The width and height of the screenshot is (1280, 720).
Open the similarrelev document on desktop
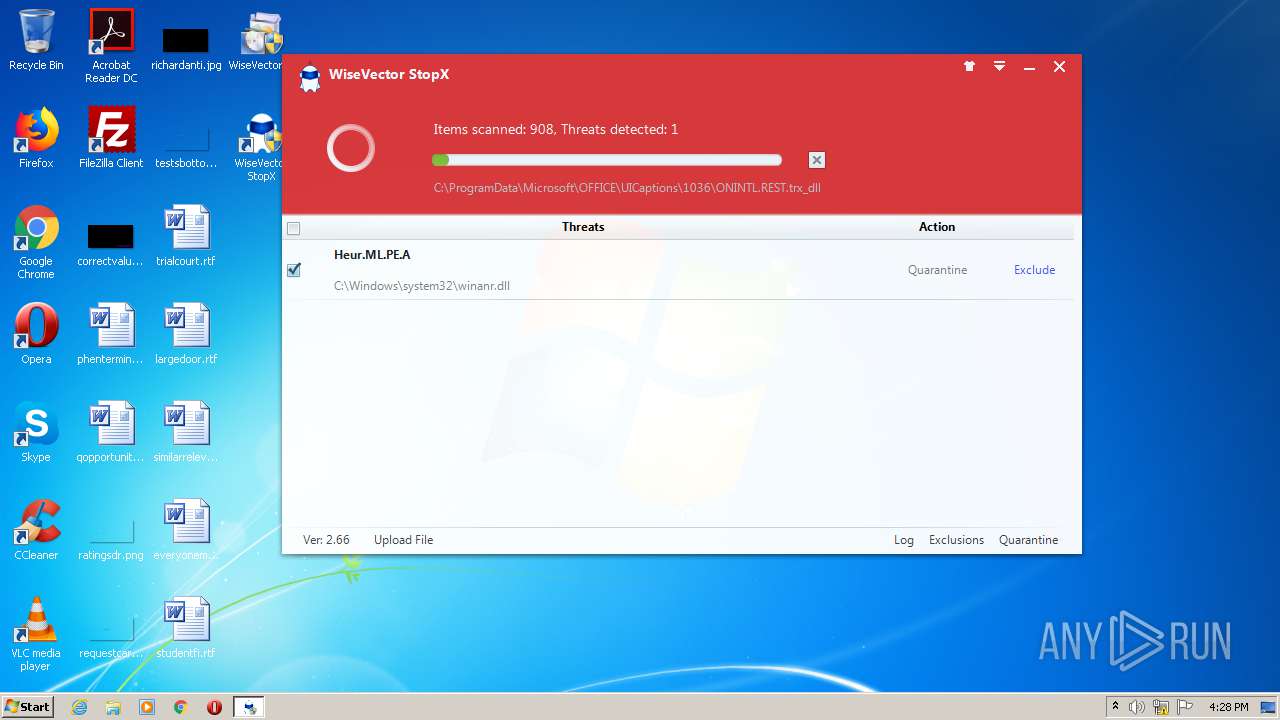point(186,432)
